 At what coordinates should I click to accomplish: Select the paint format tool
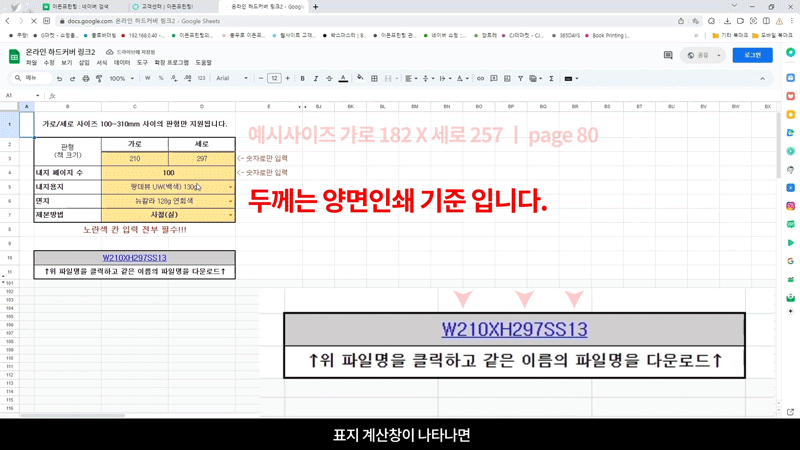pos(99,79)
